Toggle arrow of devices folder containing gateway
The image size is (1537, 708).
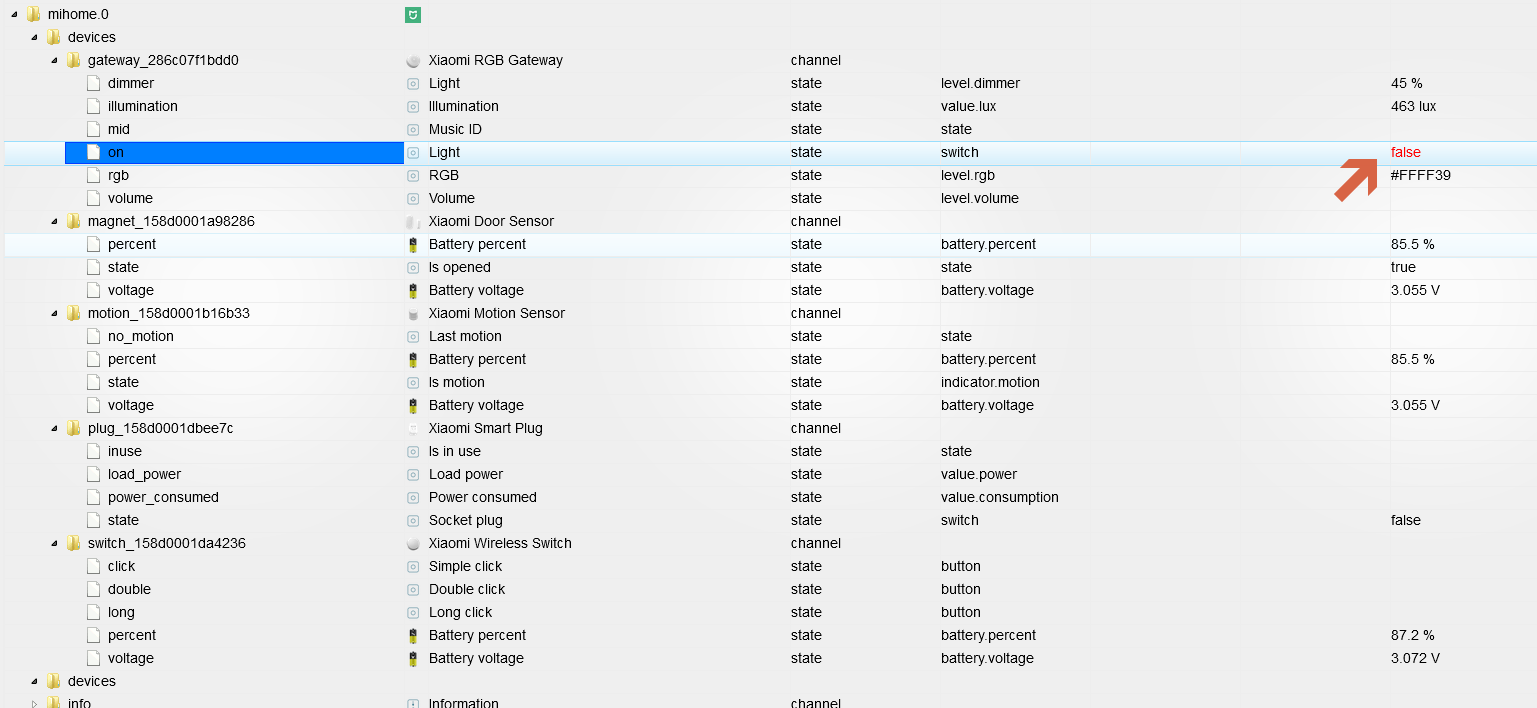pyautogui.click(x=34, y=38)
